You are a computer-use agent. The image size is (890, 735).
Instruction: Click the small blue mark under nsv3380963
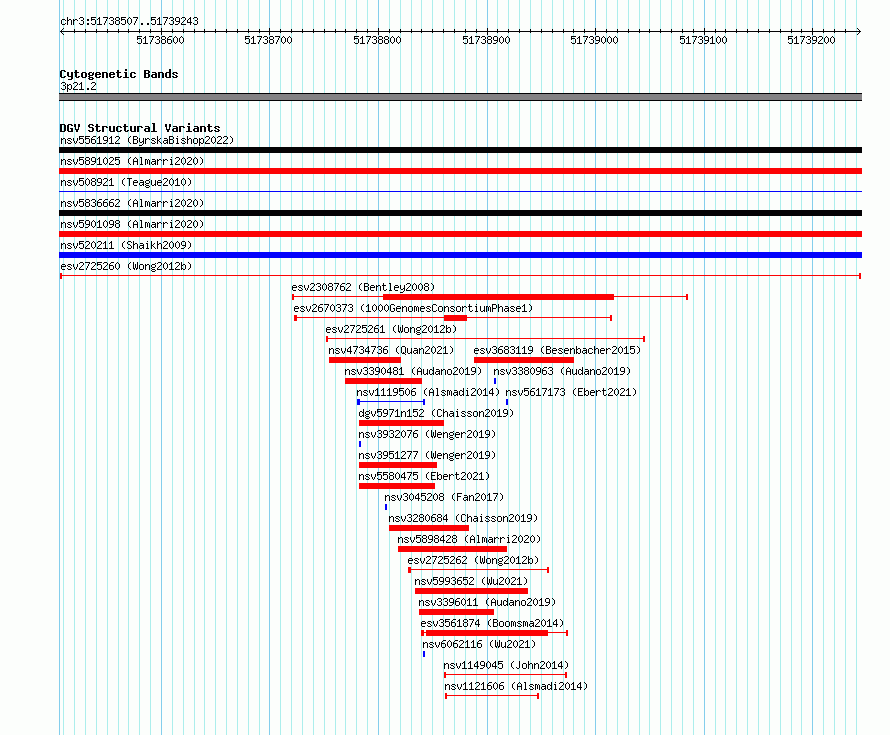(495, 381)
